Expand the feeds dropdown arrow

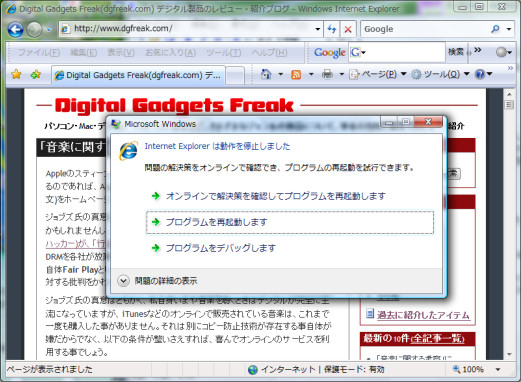(311, 74)
